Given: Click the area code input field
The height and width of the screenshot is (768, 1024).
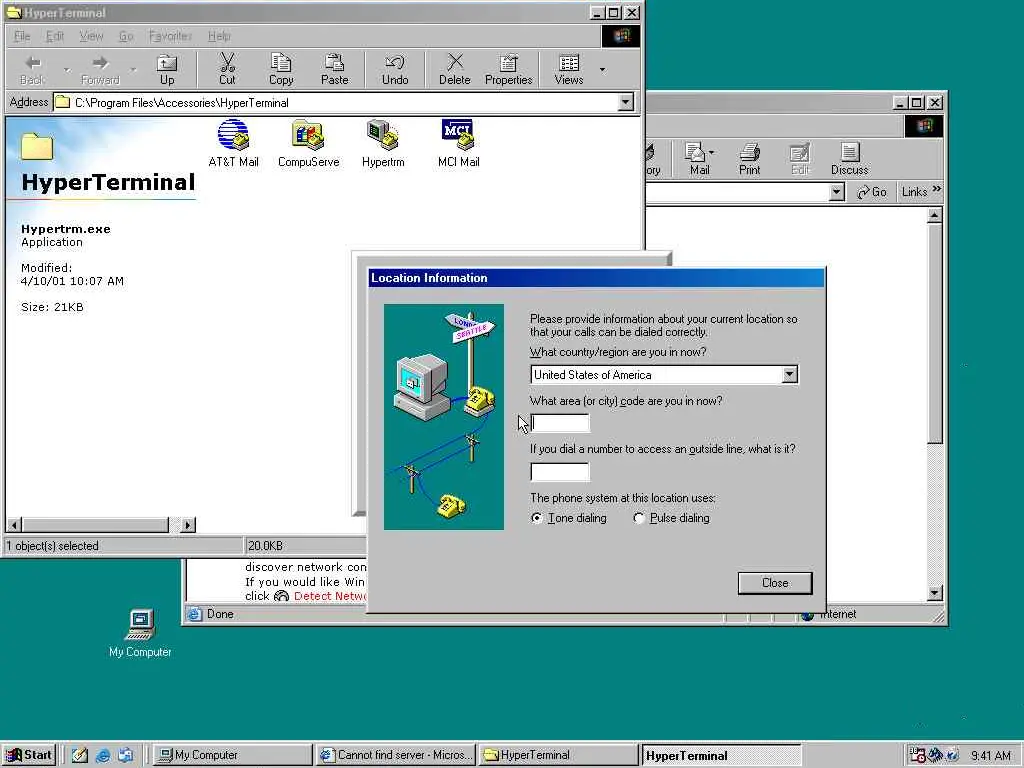Looking at the screenshot, I should point(560,423).
